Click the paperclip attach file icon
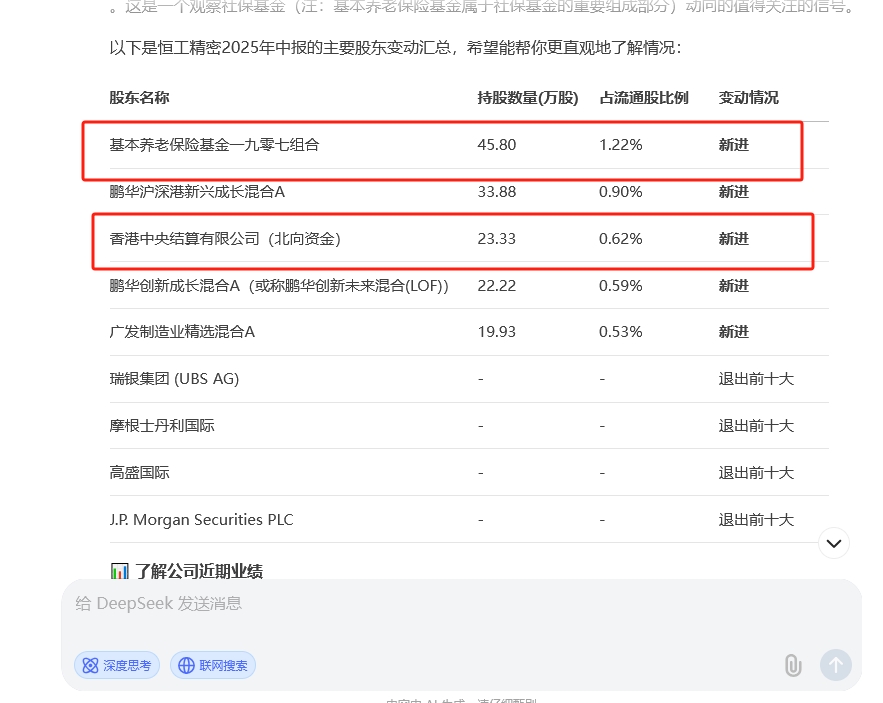Image resolution: width=883 pixels, height=703 pixels. 793,665
